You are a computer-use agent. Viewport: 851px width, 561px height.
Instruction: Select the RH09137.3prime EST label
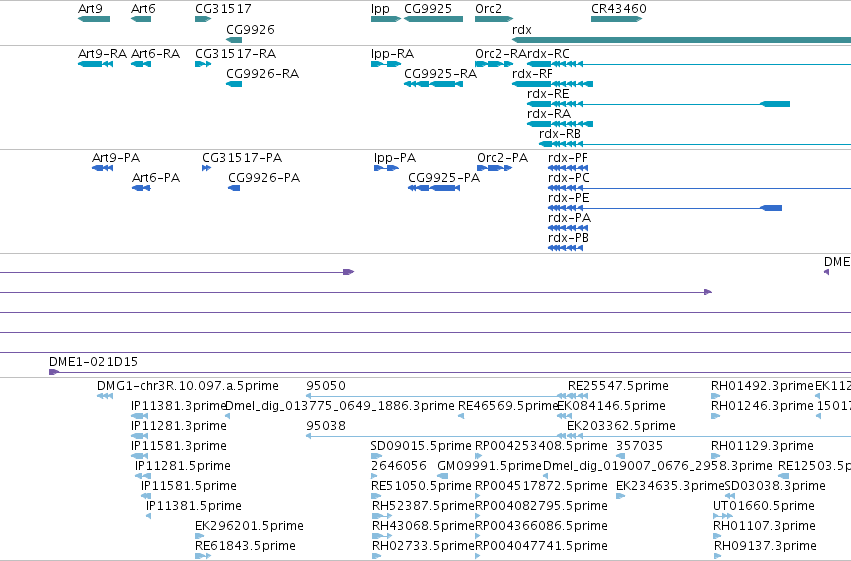765,546
